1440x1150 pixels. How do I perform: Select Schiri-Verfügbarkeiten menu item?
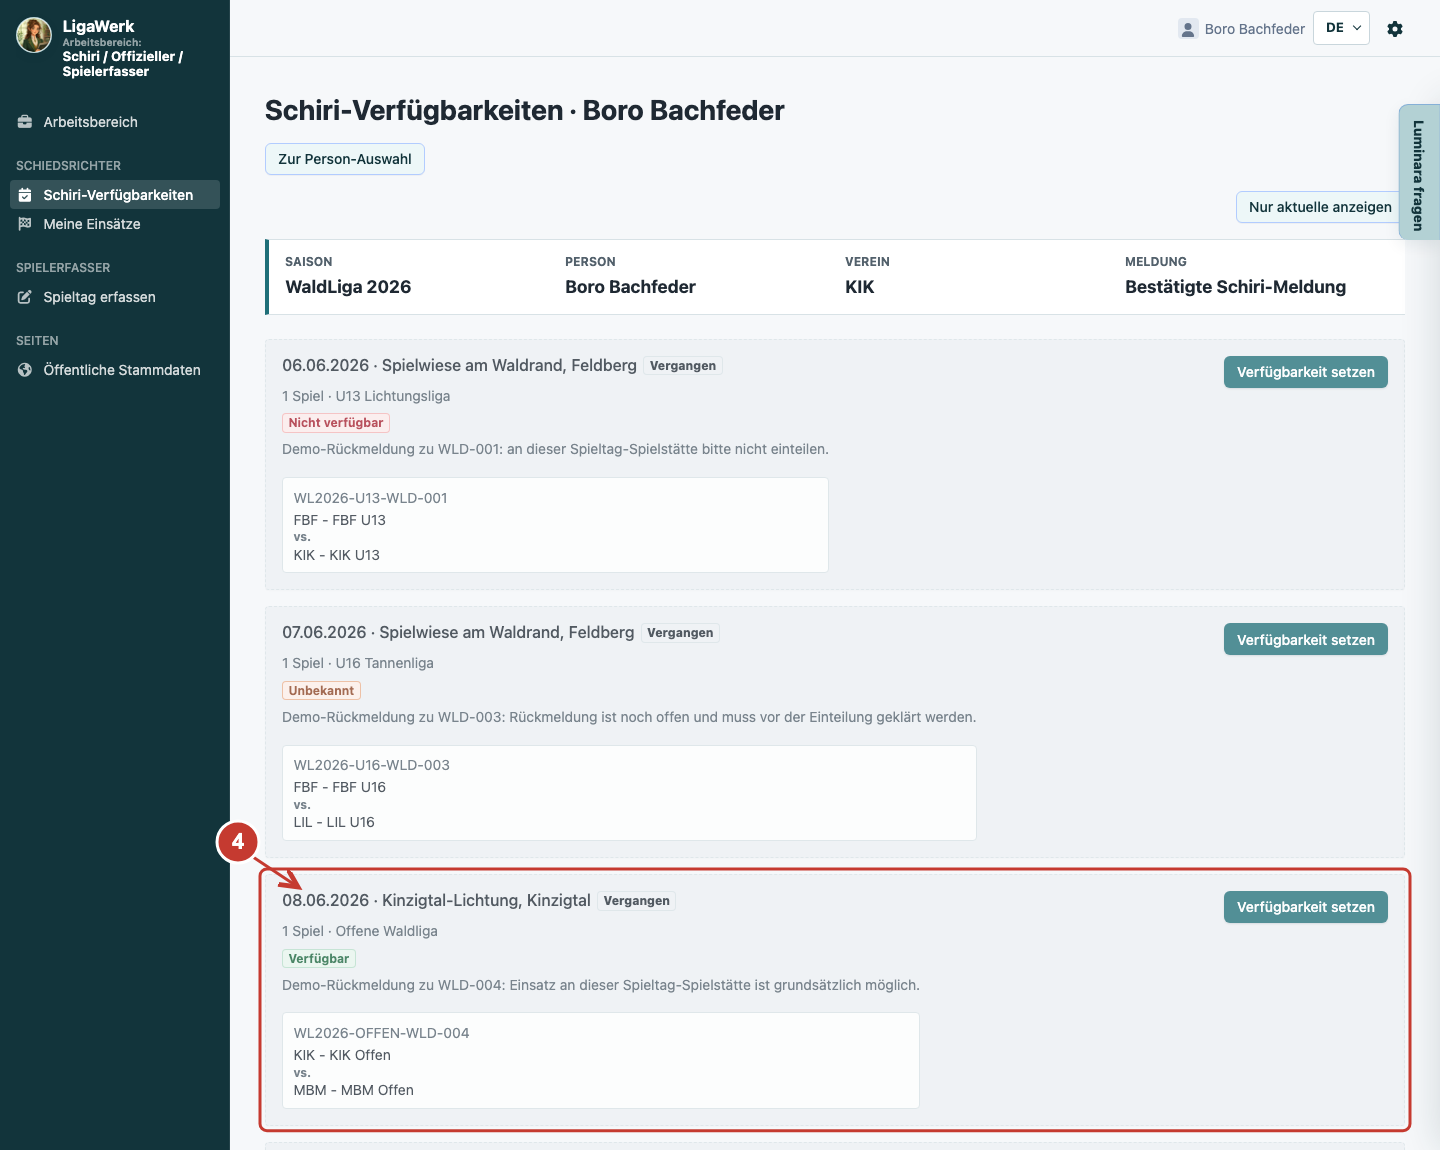click(115, 195)
